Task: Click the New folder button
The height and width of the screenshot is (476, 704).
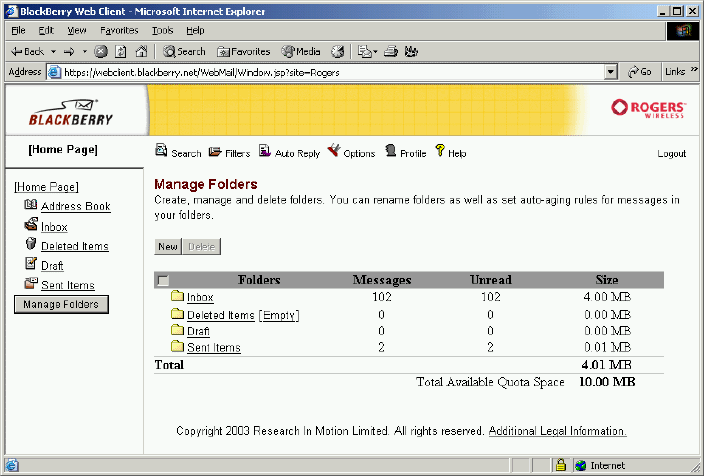Action: point(168,247)
